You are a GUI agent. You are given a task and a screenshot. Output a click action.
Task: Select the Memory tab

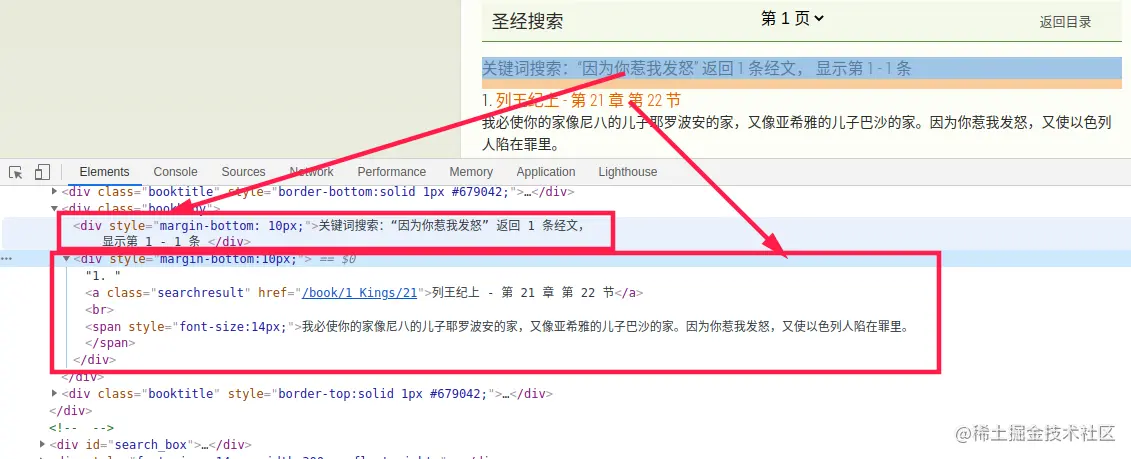click(x=471, y=172)
